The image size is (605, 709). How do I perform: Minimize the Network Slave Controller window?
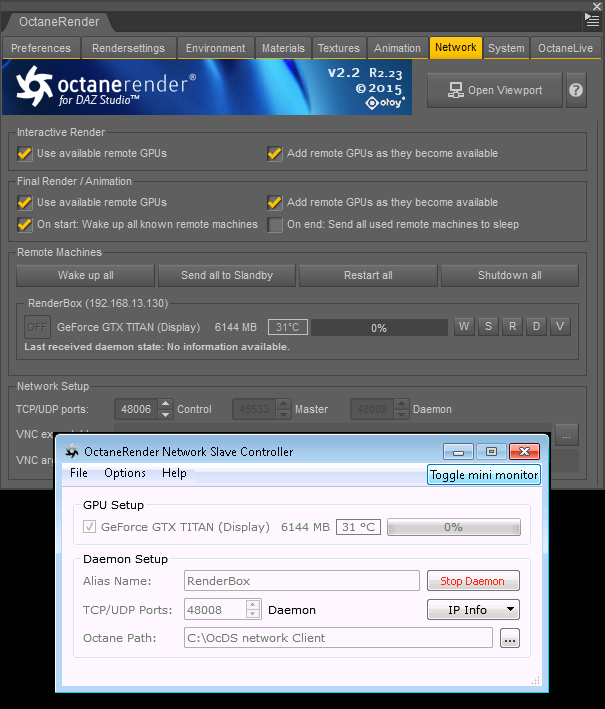[x=458, y=452]
